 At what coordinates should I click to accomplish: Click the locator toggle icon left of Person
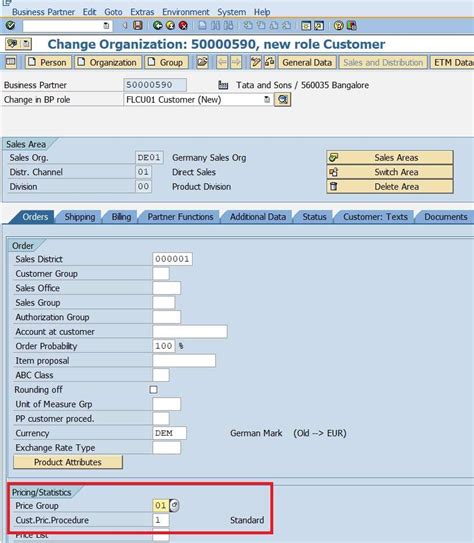(11, 62)
